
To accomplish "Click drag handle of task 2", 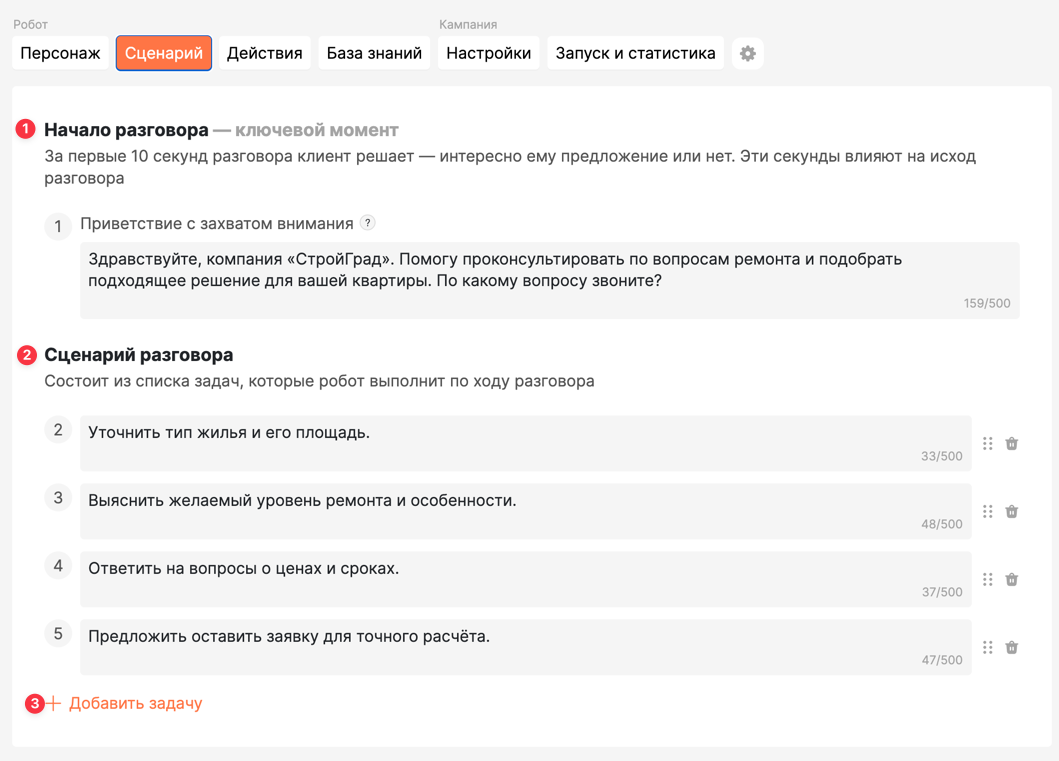I will click(x=987, y=444).
